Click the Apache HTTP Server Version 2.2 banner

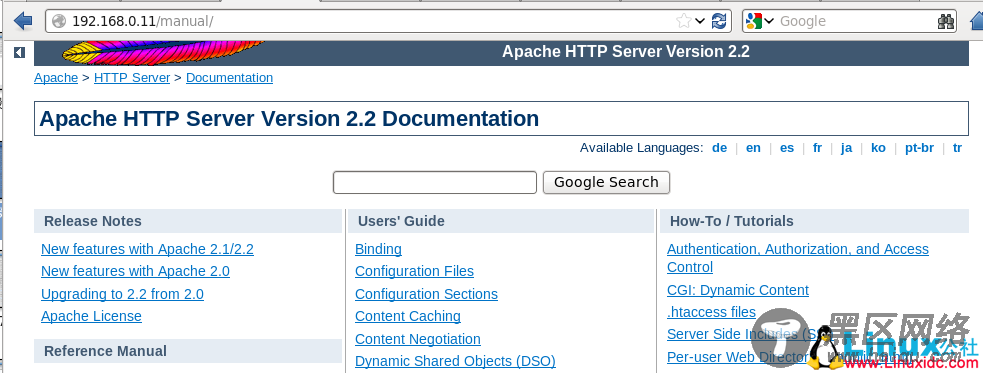point(626,51)
